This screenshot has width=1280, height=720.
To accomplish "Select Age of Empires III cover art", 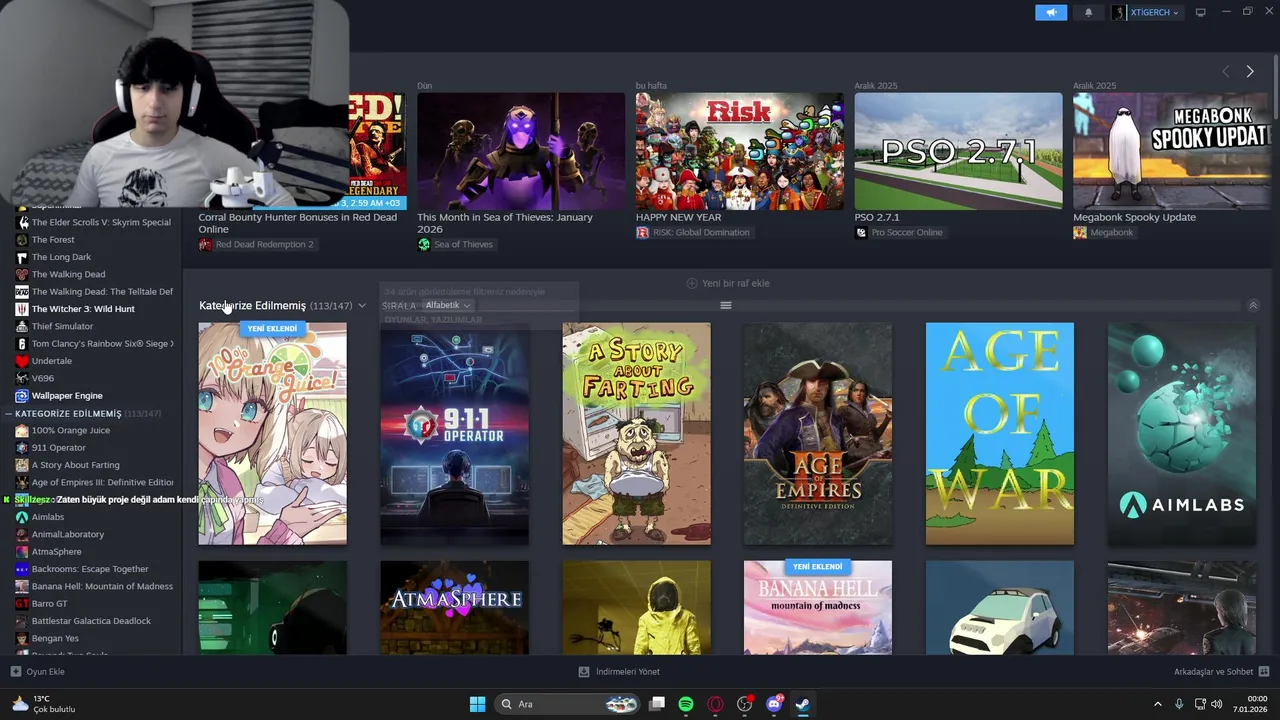I will 818,434.
